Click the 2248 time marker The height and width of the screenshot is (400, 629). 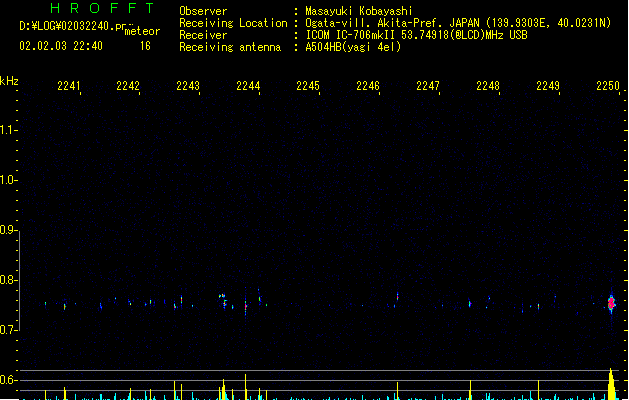[488, 86]
